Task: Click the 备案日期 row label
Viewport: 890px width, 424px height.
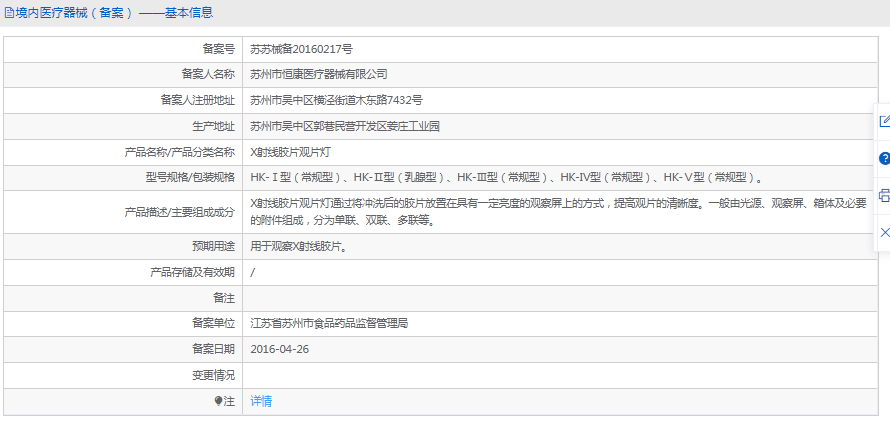Action: pyautogui.click(x=213, y=349)
